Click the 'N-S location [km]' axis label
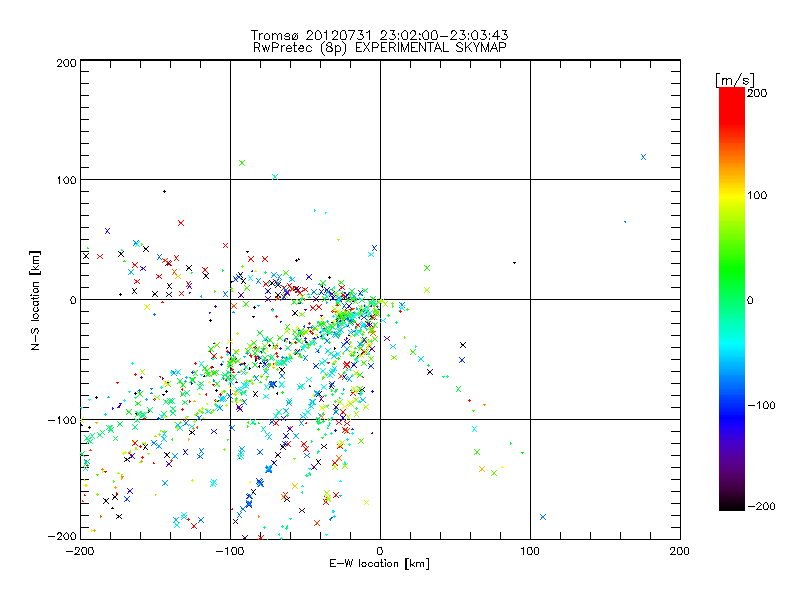Image resolution: width=800 pixels, height=600 pixels. coord(35,300)
